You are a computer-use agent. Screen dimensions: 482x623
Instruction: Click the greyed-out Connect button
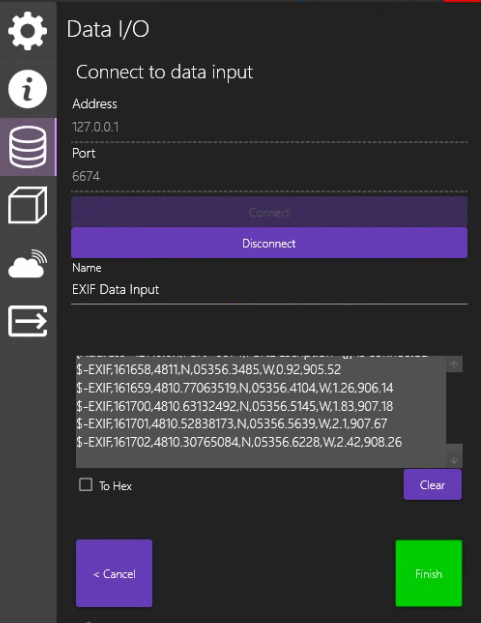click(269, 212)
